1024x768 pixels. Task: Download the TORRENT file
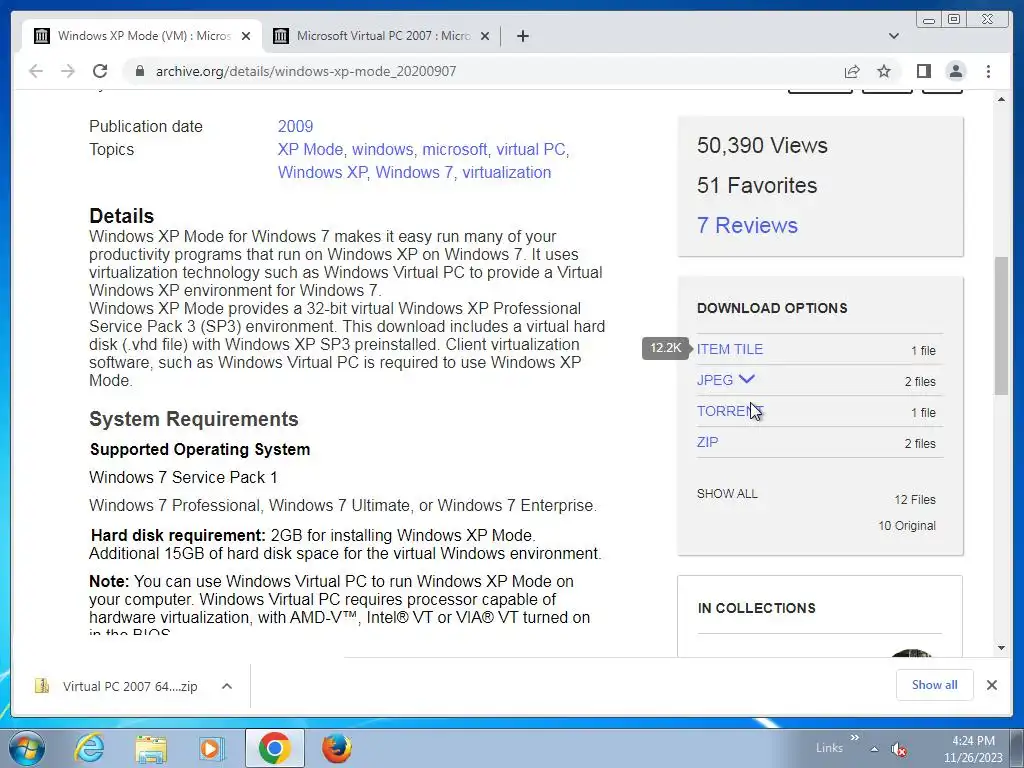(x=729, y=411)
